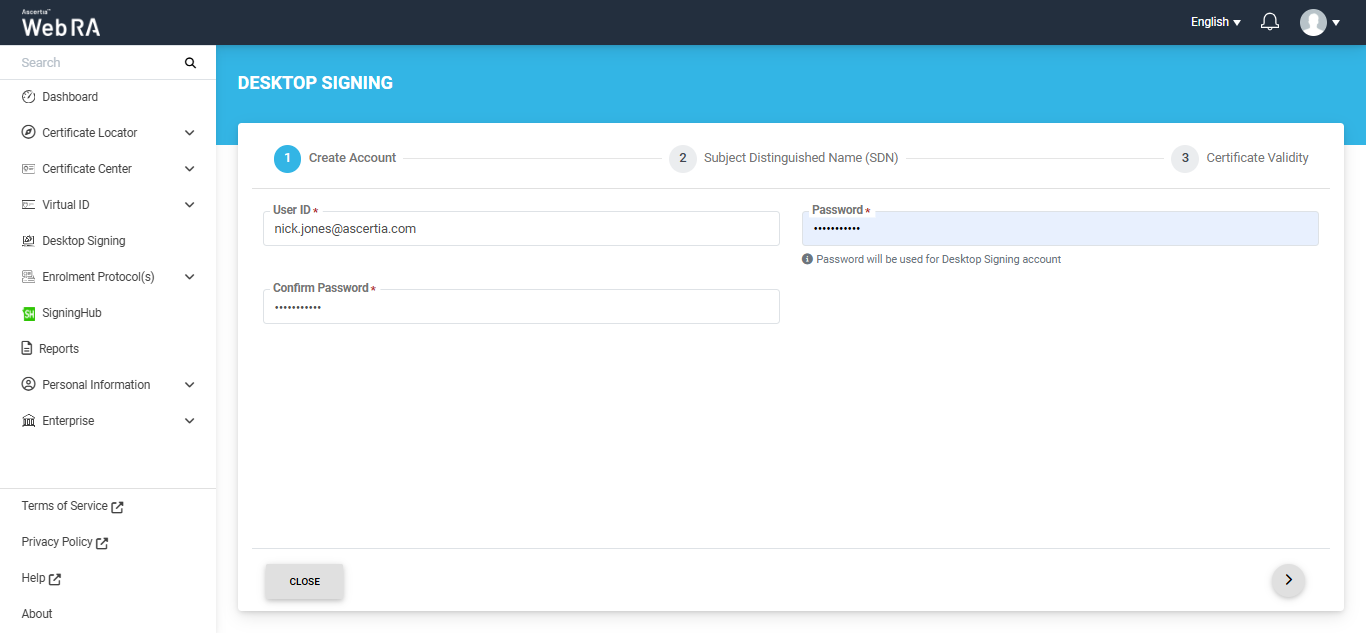
Task: Click the Desktop Signing sidebar icon
Action: tap(28, 241)
